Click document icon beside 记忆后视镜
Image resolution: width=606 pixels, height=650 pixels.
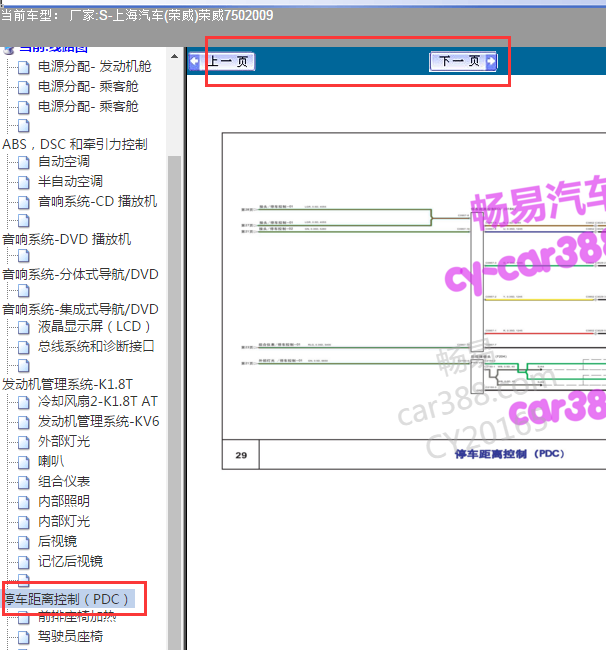(24, 562)
